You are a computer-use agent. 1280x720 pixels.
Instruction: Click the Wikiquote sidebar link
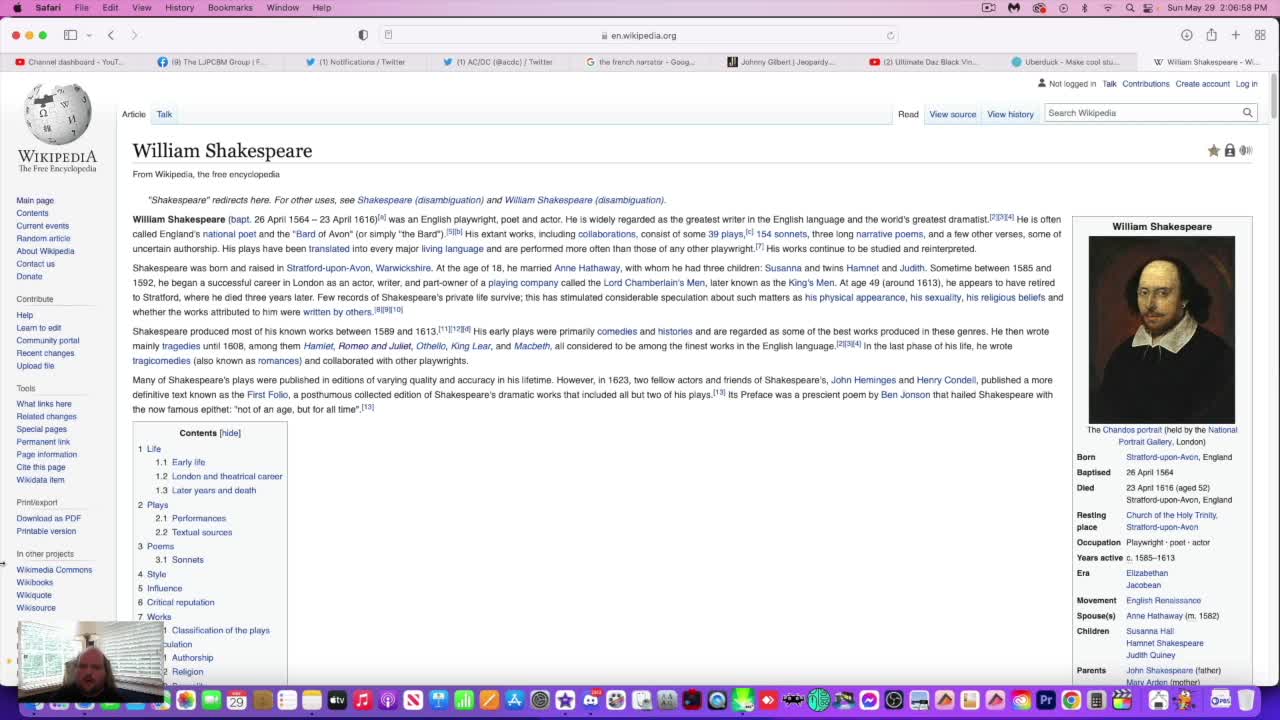34,595
